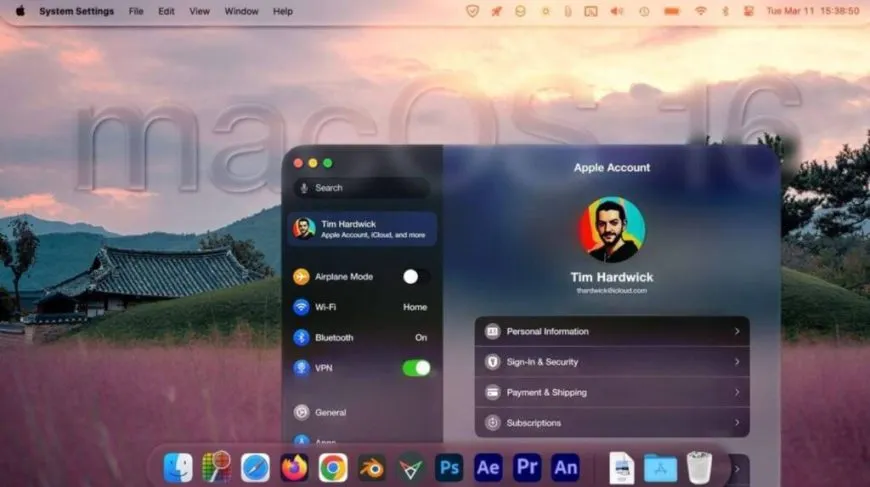Open the Apple menu

coord(21,11)
